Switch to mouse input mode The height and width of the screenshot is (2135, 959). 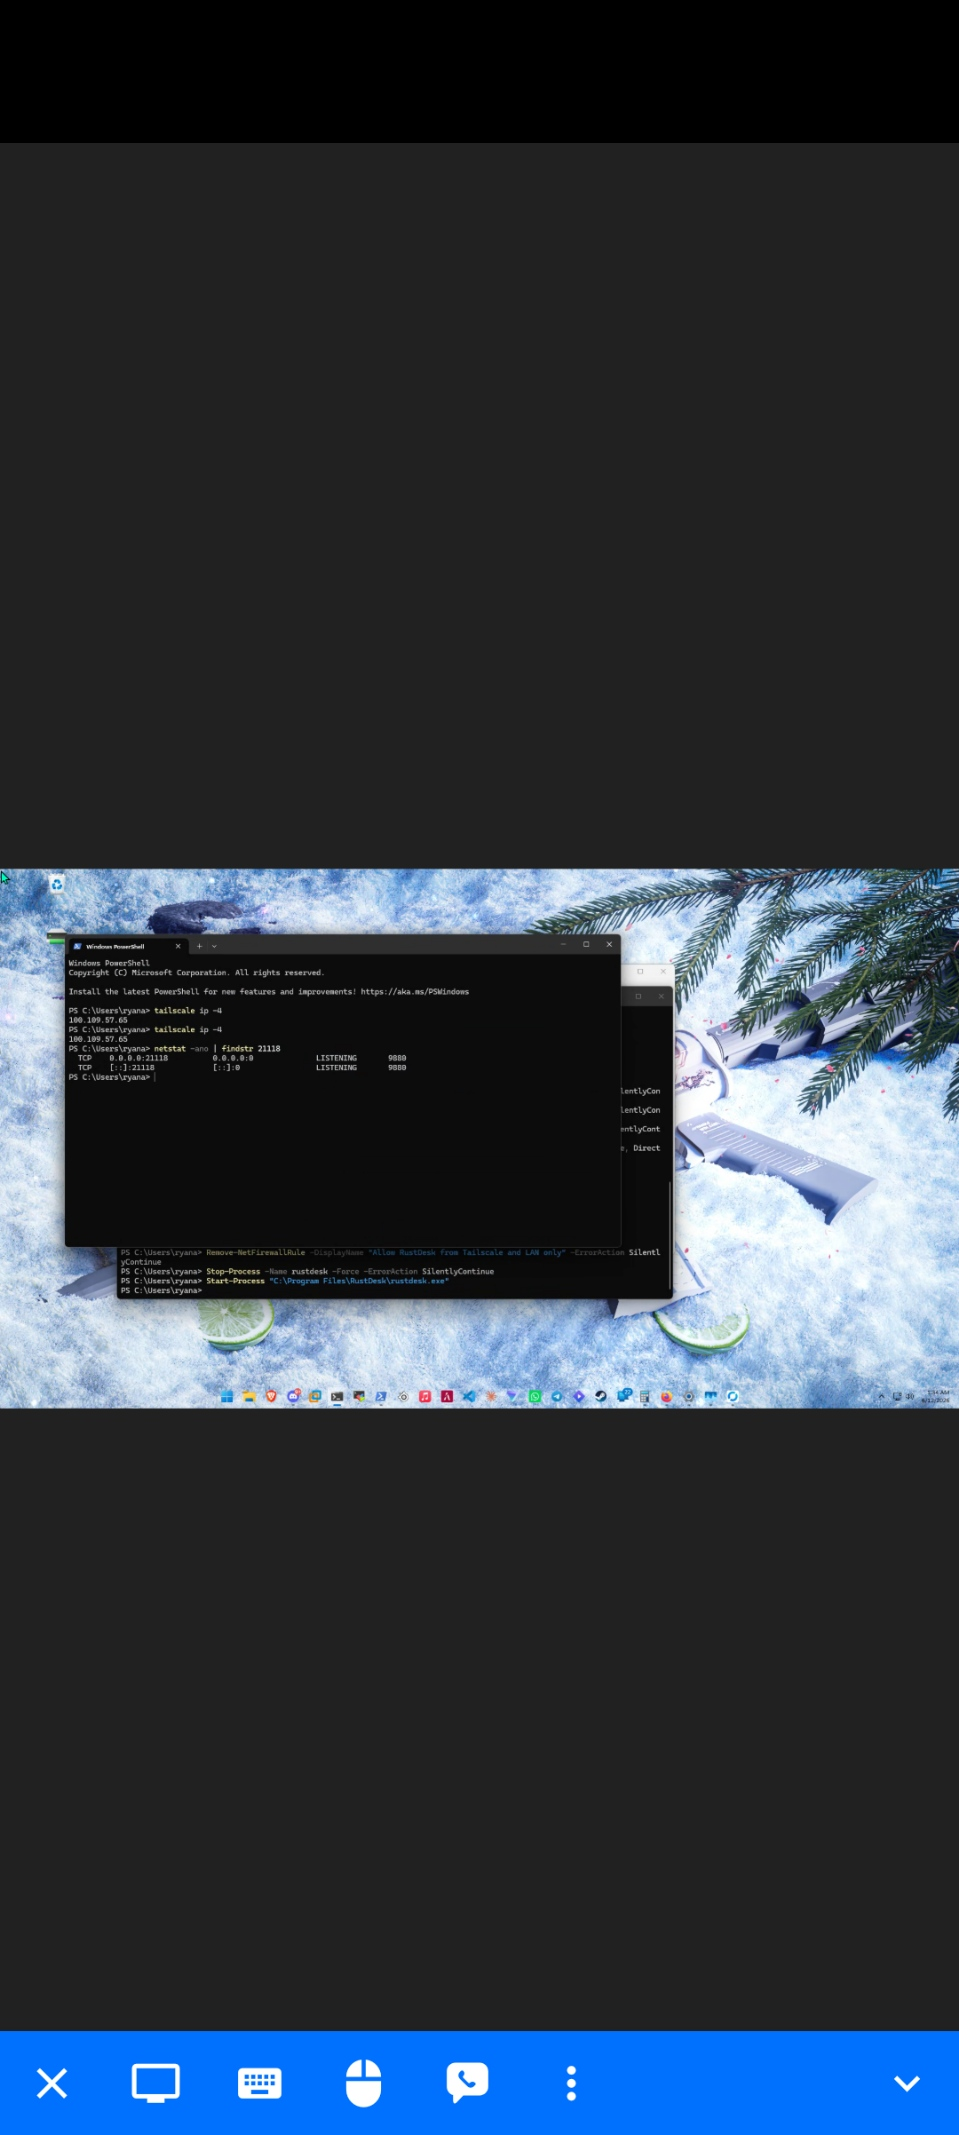363,2083
